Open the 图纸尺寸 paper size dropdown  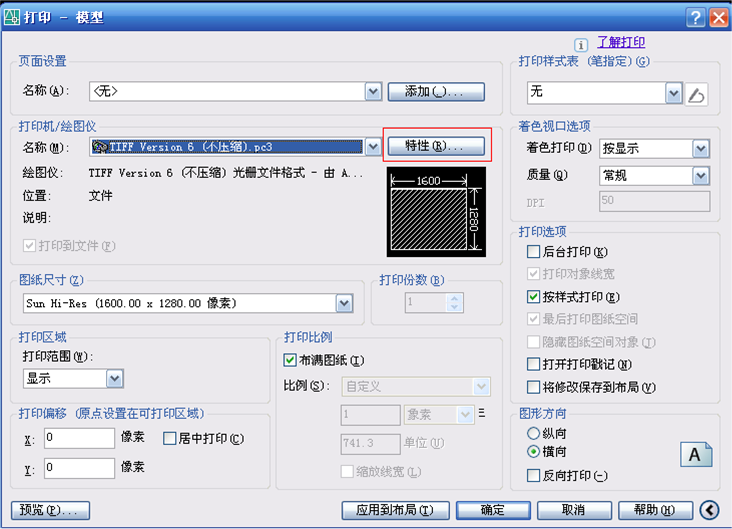pos(344,303)
